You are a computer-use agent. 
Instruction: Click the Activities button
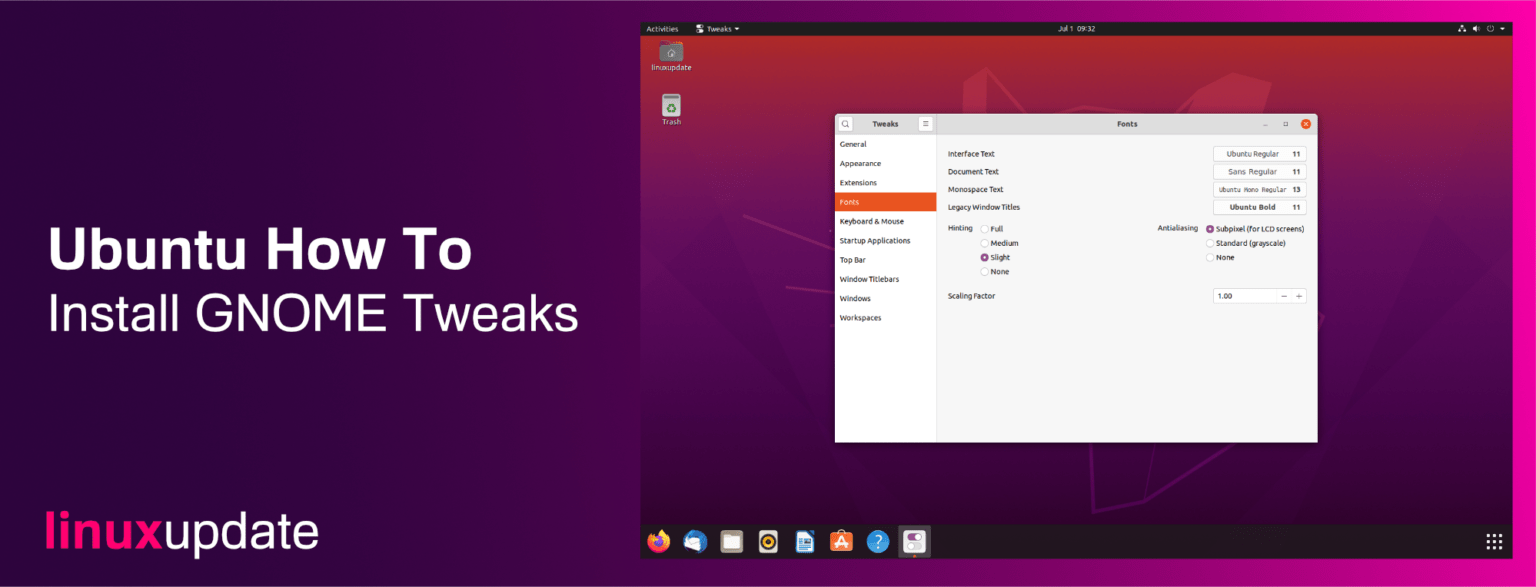662,29
